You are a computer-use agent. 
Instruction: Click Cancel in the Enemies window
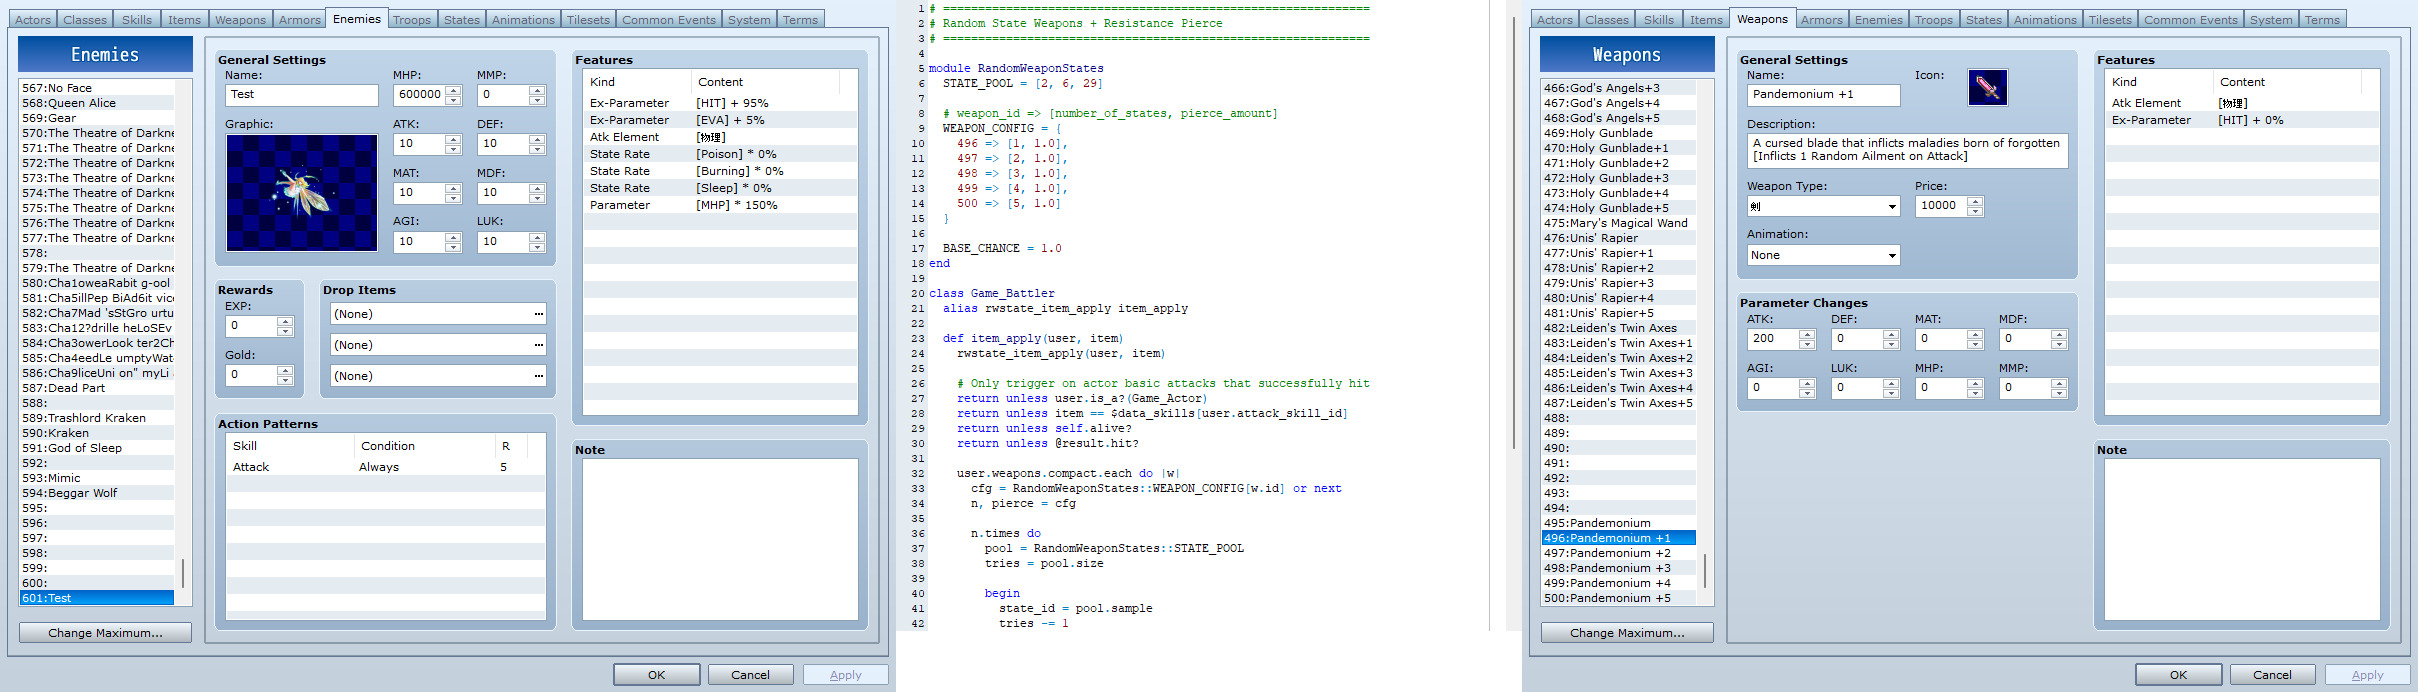751,675
